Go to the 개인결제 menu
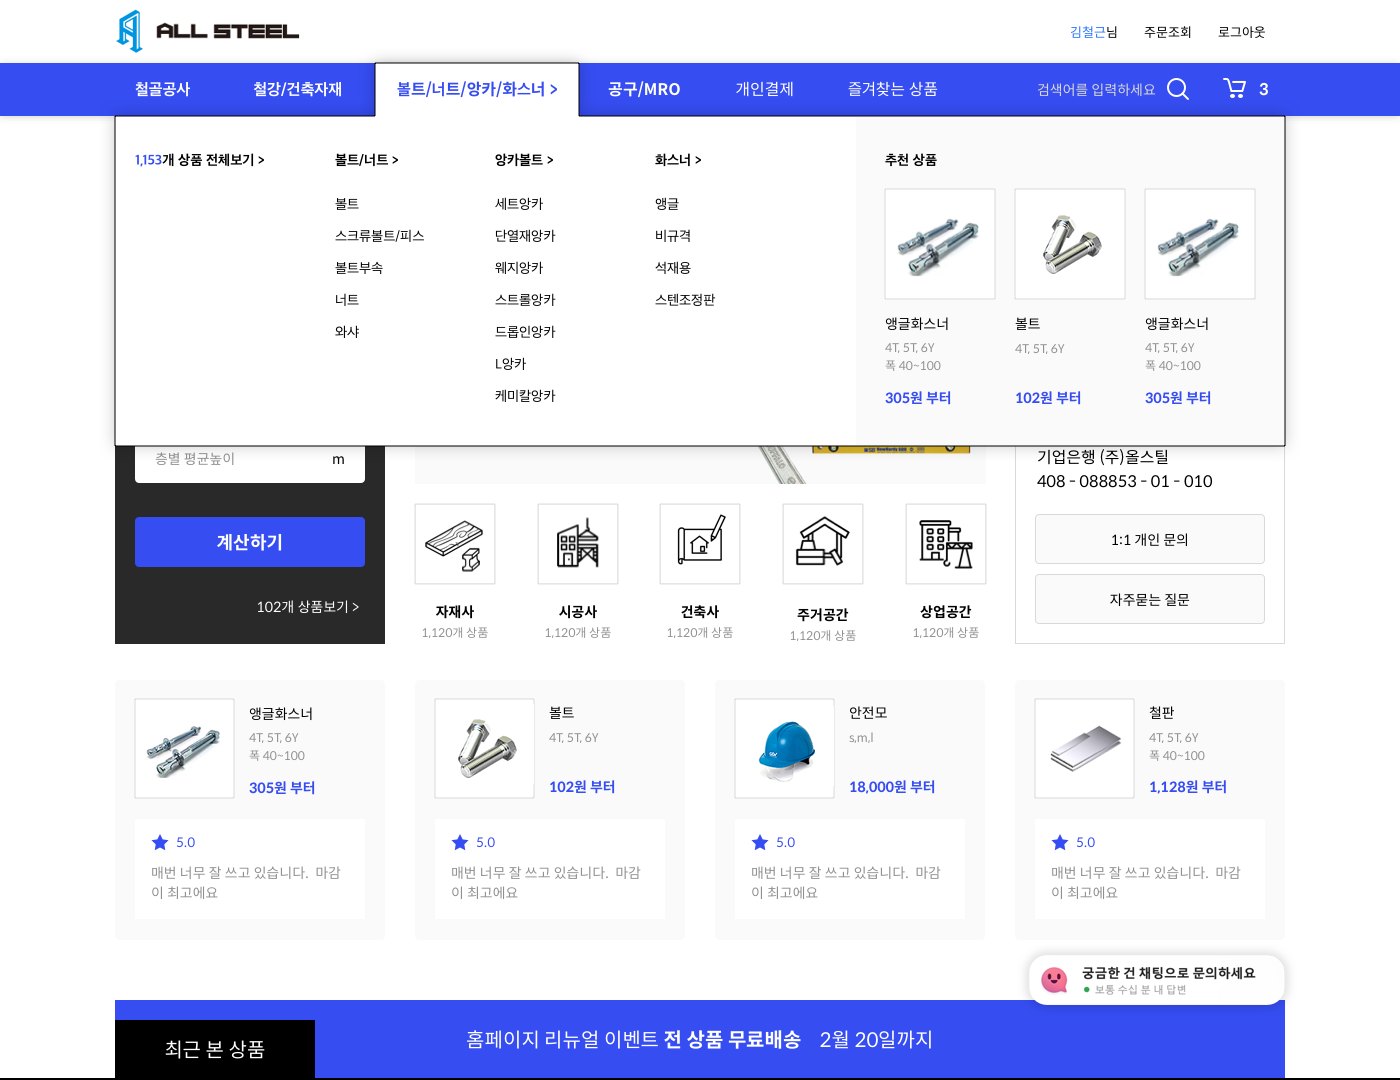This screenshot has height=1080, width=1400. (x=765, y=89)
